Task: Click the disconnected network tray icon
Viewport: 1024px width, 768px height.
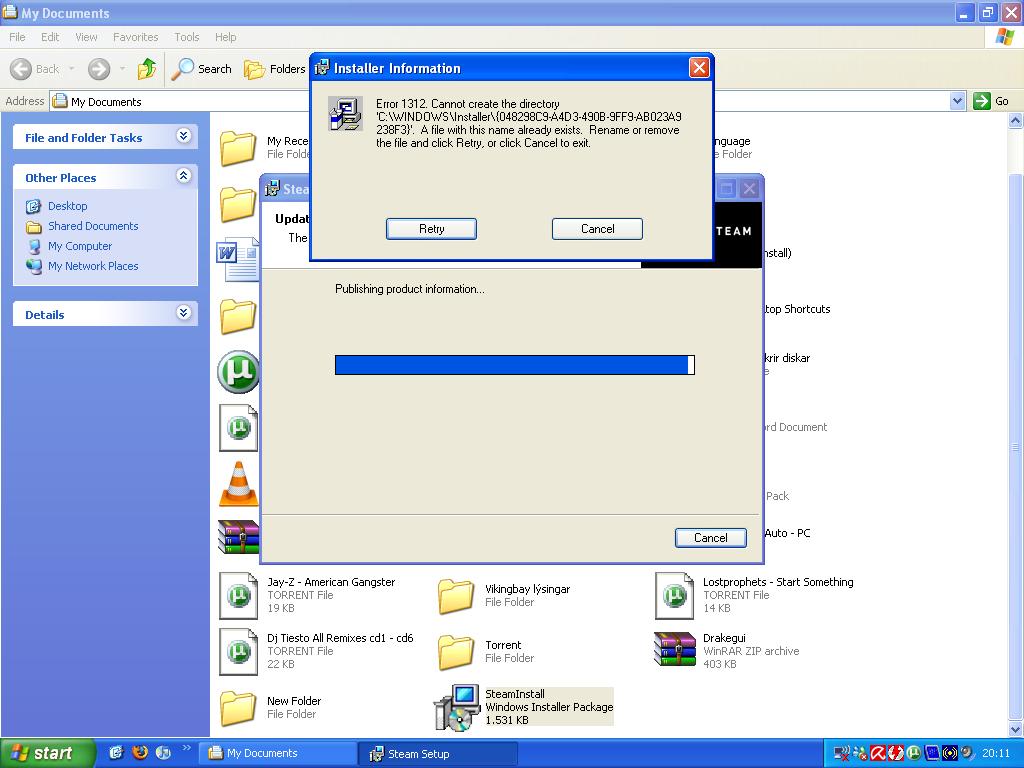Action: pos(842,754)
